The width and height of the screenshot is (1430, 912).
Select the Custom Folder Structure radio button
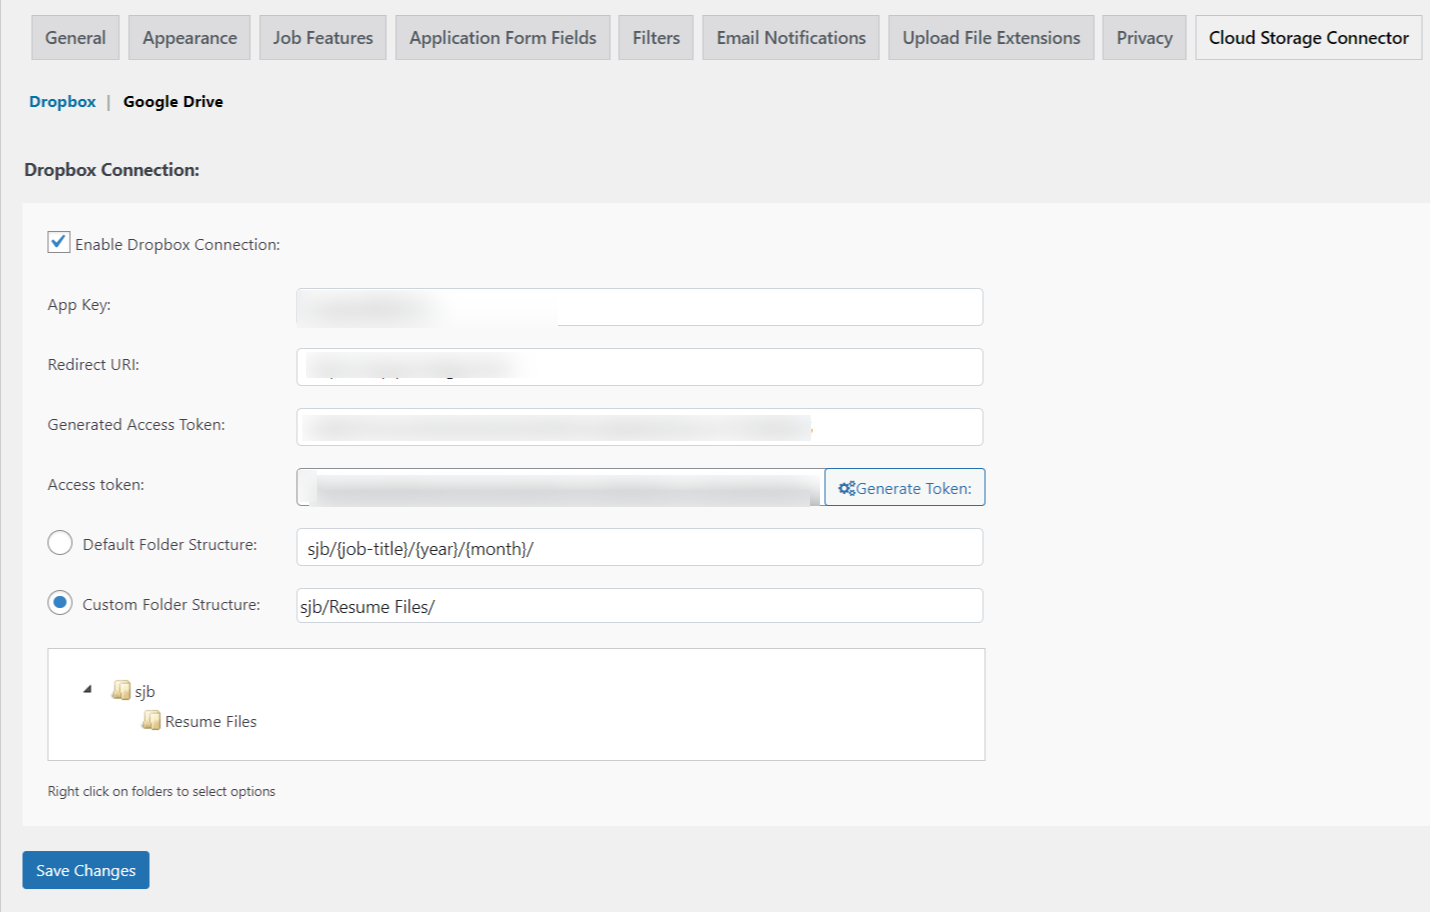[x=59, y=602]
